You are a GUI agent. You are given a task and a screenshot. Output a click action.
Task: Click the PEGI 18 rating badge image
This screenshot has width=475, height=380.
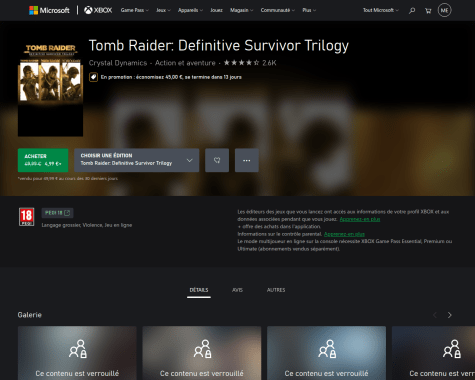click(x=26, y=217)
